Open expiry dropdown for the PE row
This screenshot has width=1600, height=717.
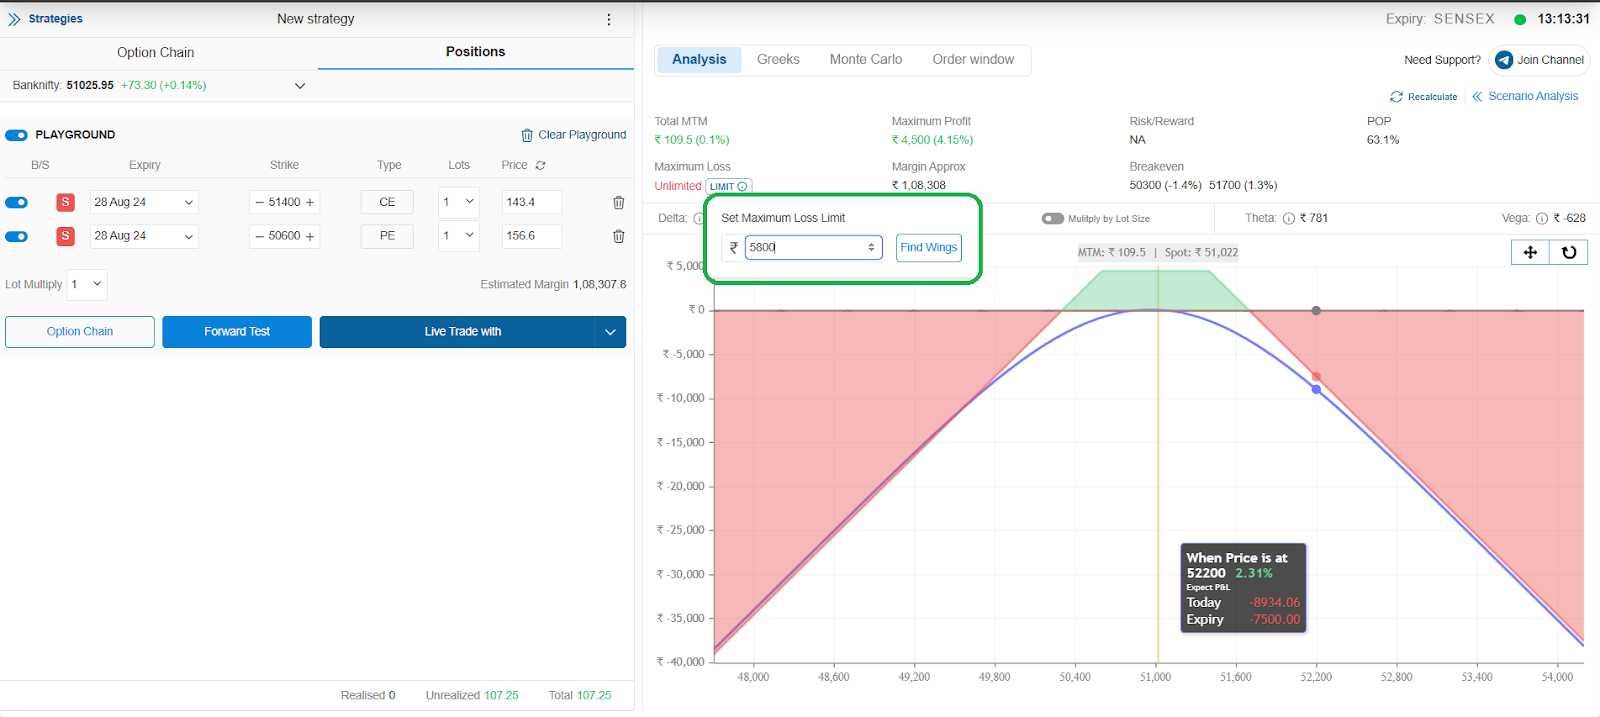click(x=144, y=236)
